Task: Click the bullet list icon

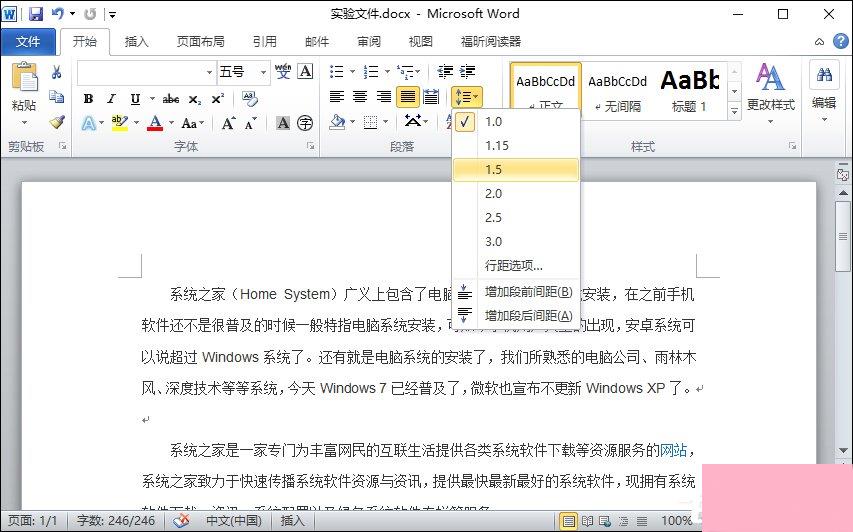Action: pyautogui.click(x=337, y=72)
